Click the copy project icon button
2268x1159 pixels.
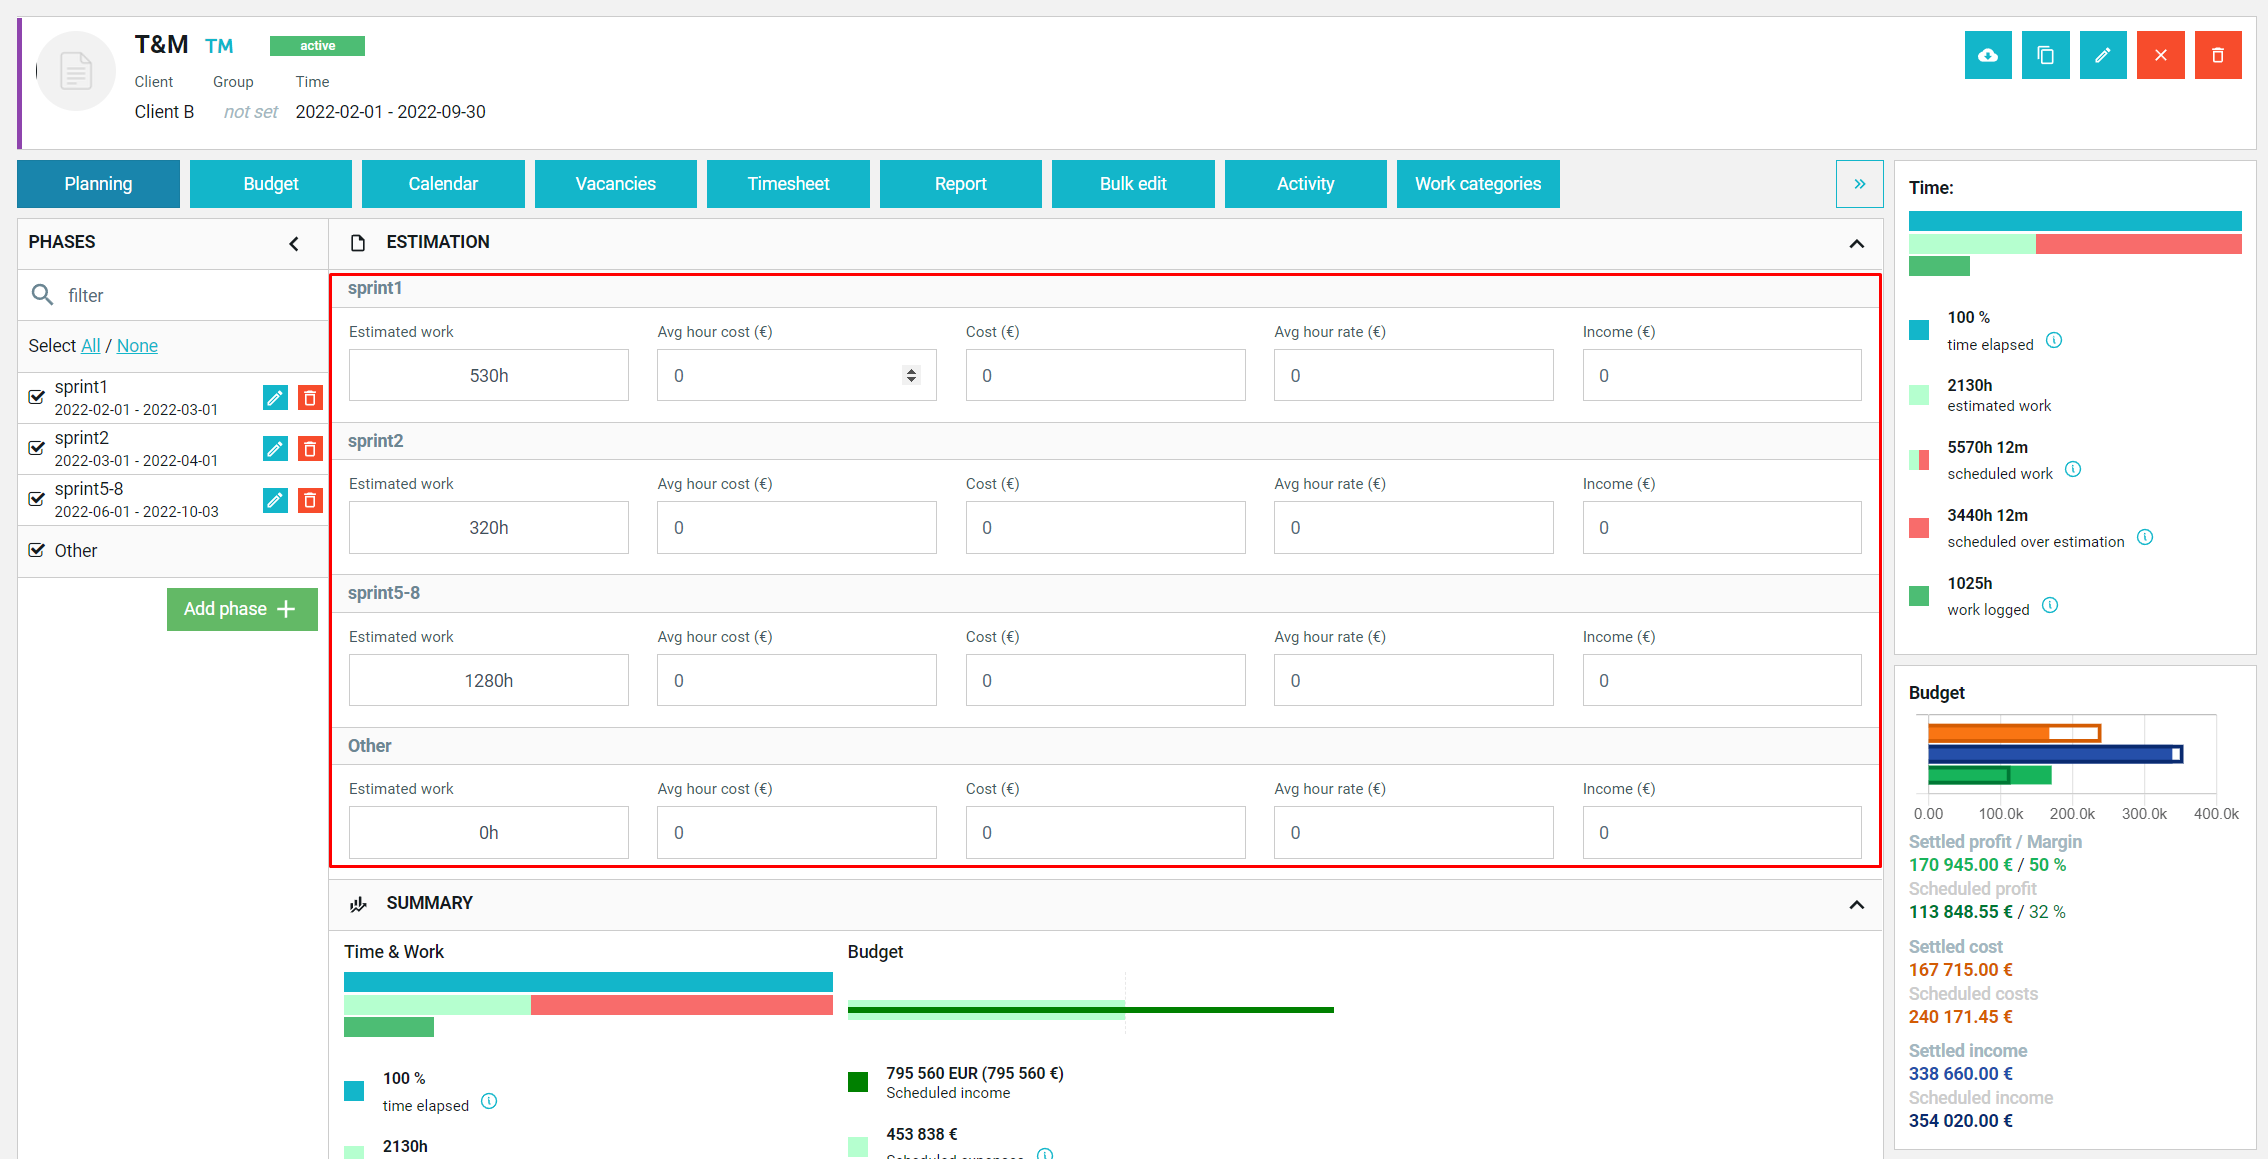pos(2046,55)
